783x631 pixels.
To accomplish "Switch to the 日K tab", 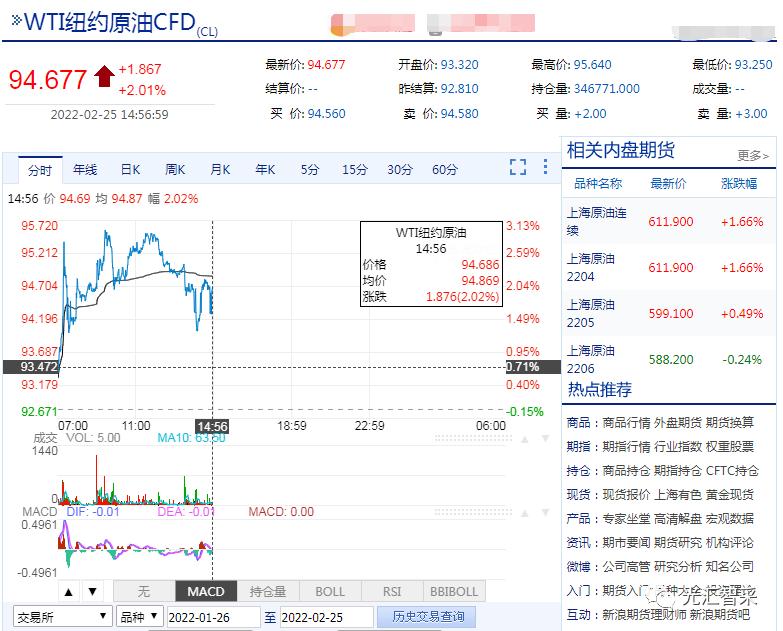I will tap(130, 170).
